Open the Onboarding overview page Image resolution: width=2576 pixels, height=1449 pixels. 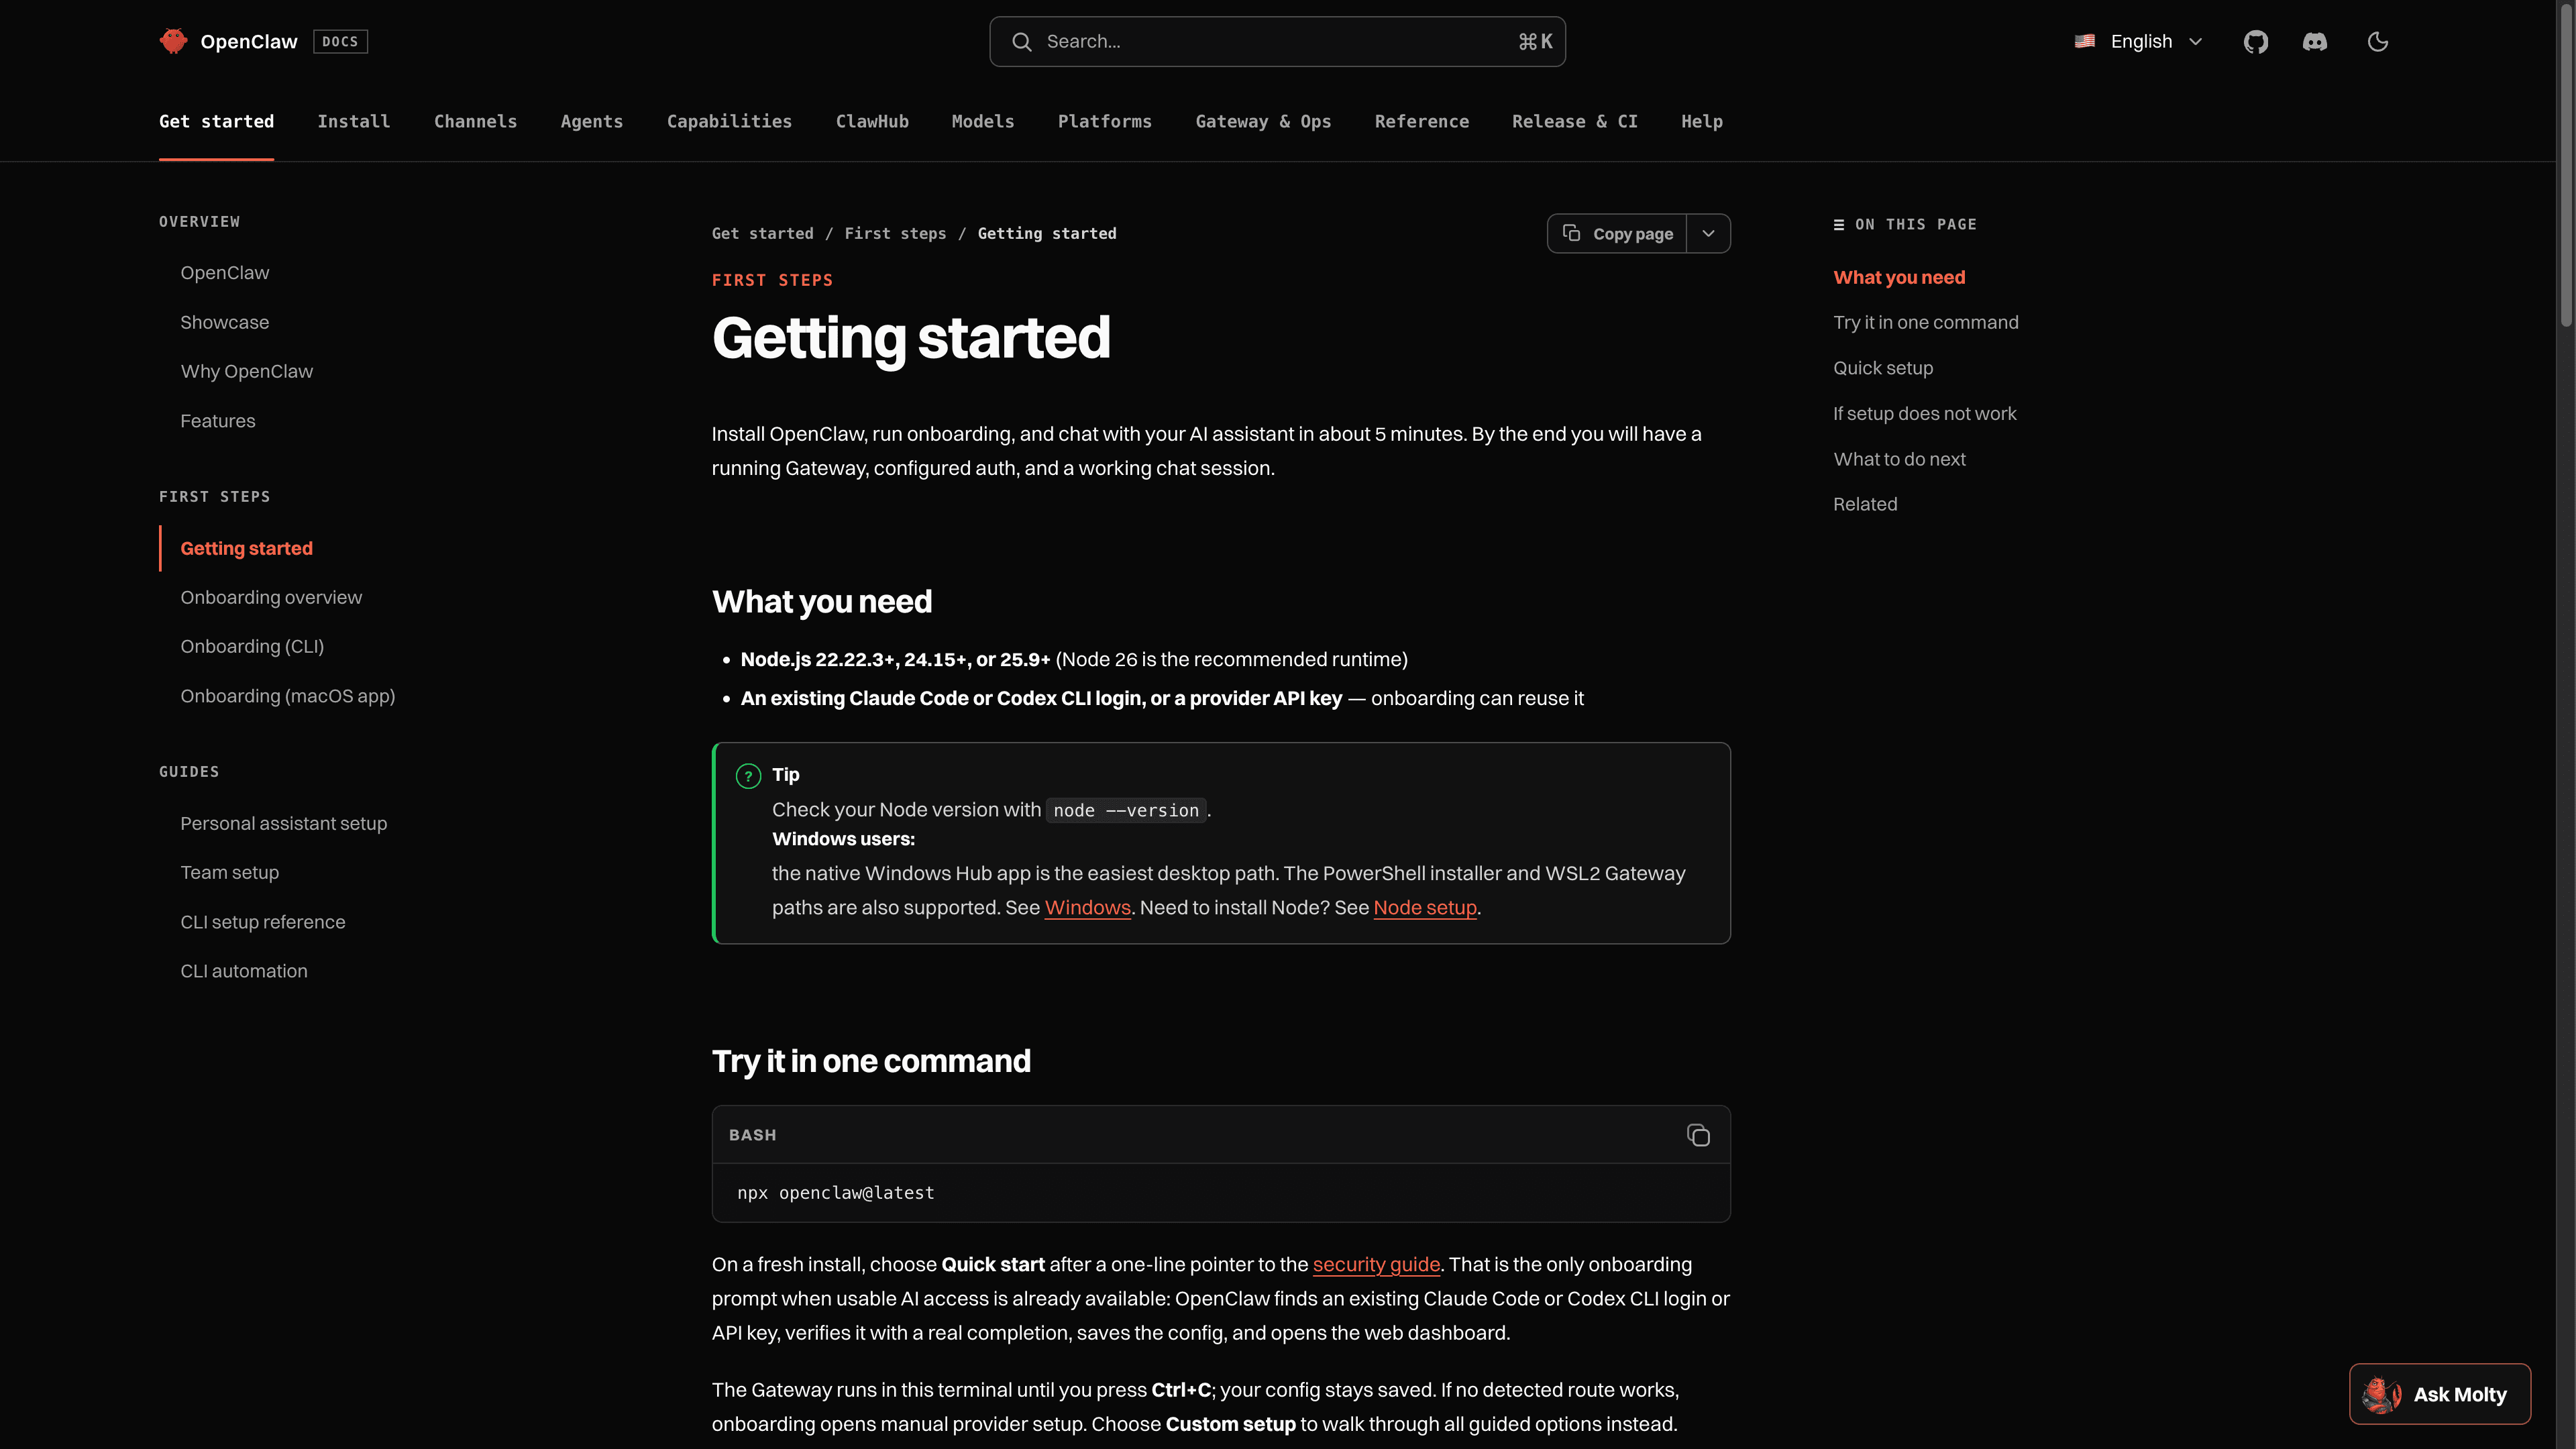tap(271, 597)
